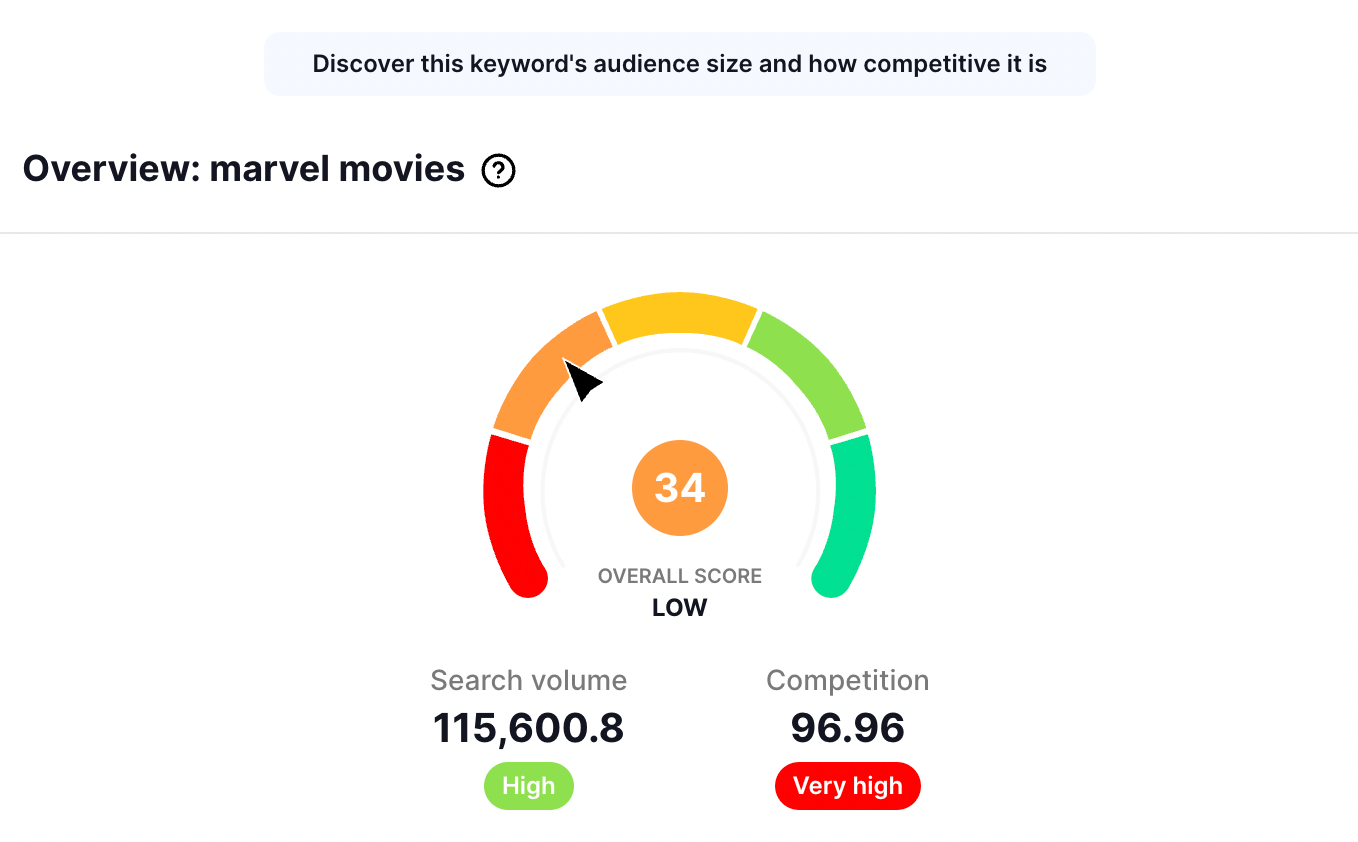Select the red gauge segment

[508, 515]
